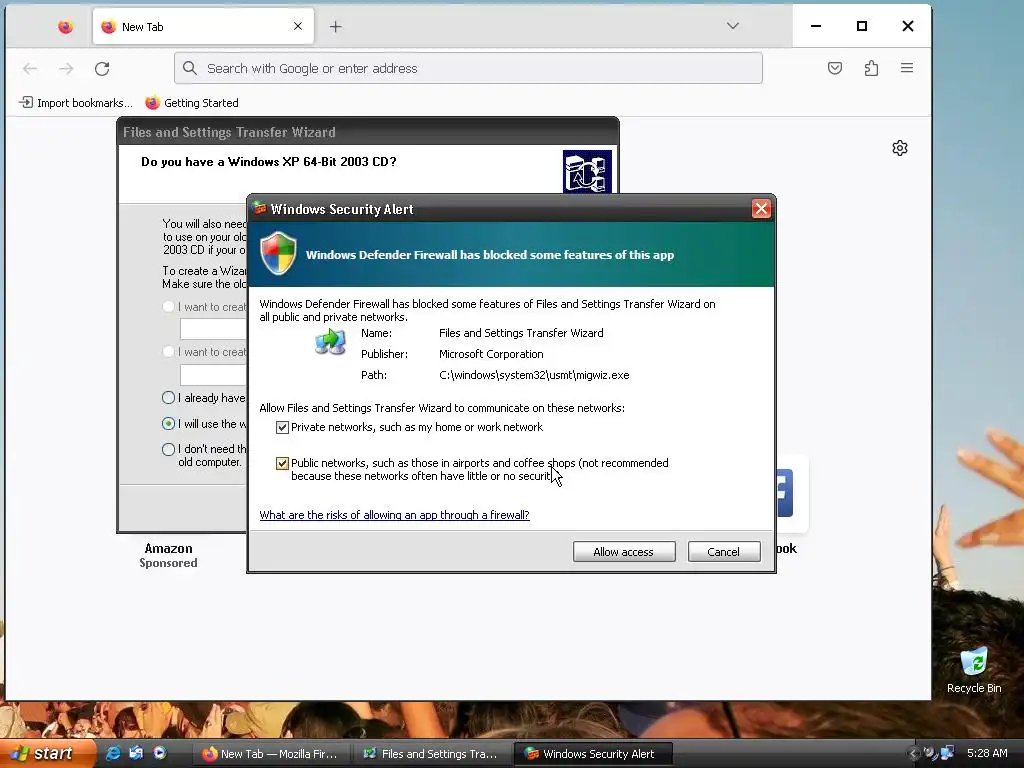Click the Transfer Wizard app icon in alert

pyautogui.click(x=330, y=342)
